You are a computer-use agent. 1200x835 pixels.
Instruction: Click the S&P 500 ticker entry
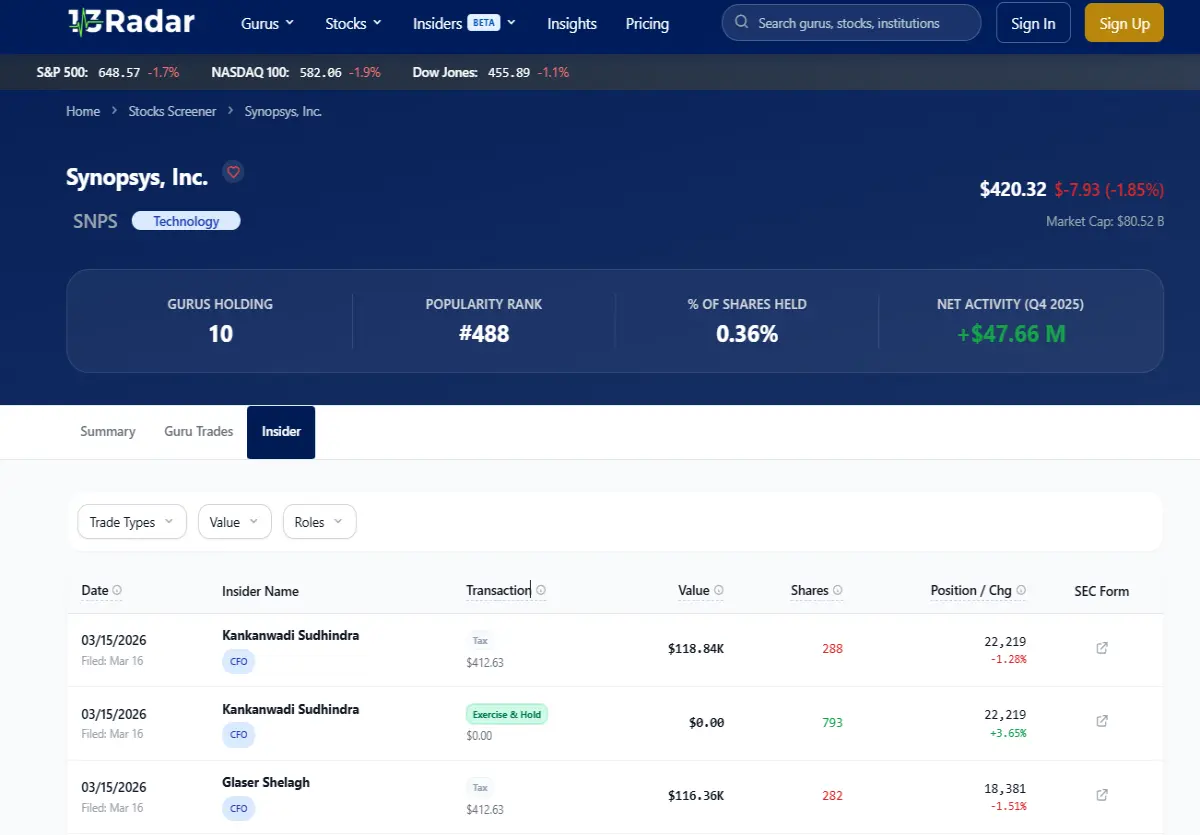pyautogui.click(x=107, y=72)
